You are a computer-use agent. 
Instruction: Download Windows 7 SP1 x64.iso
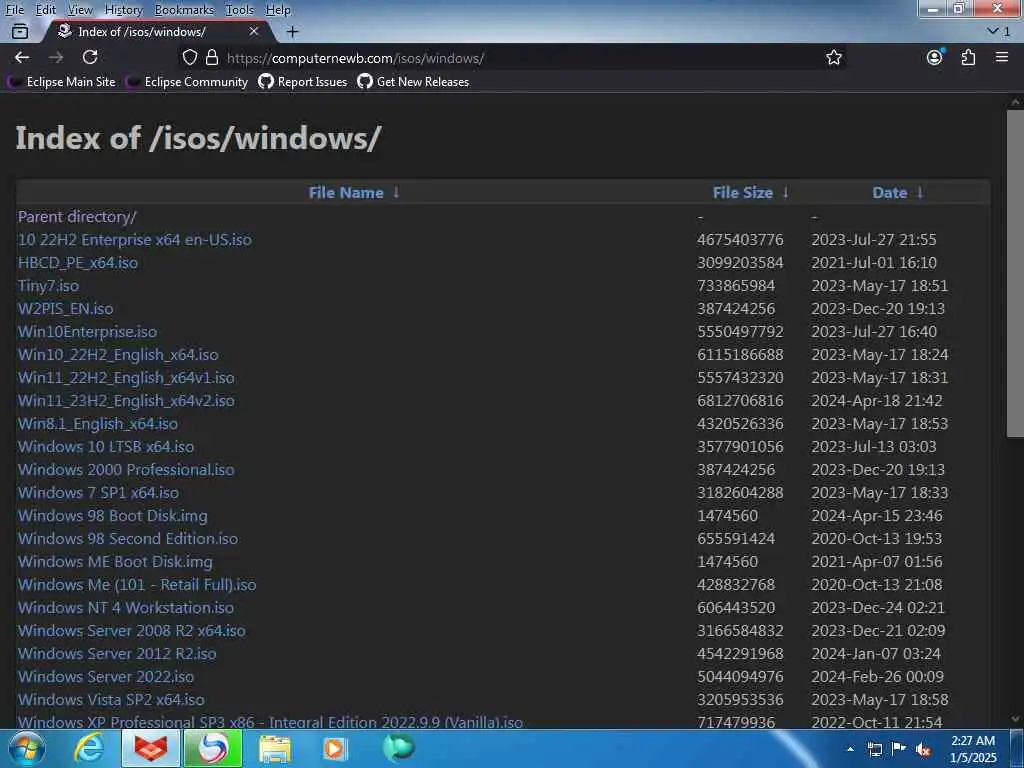coord(98,492)
